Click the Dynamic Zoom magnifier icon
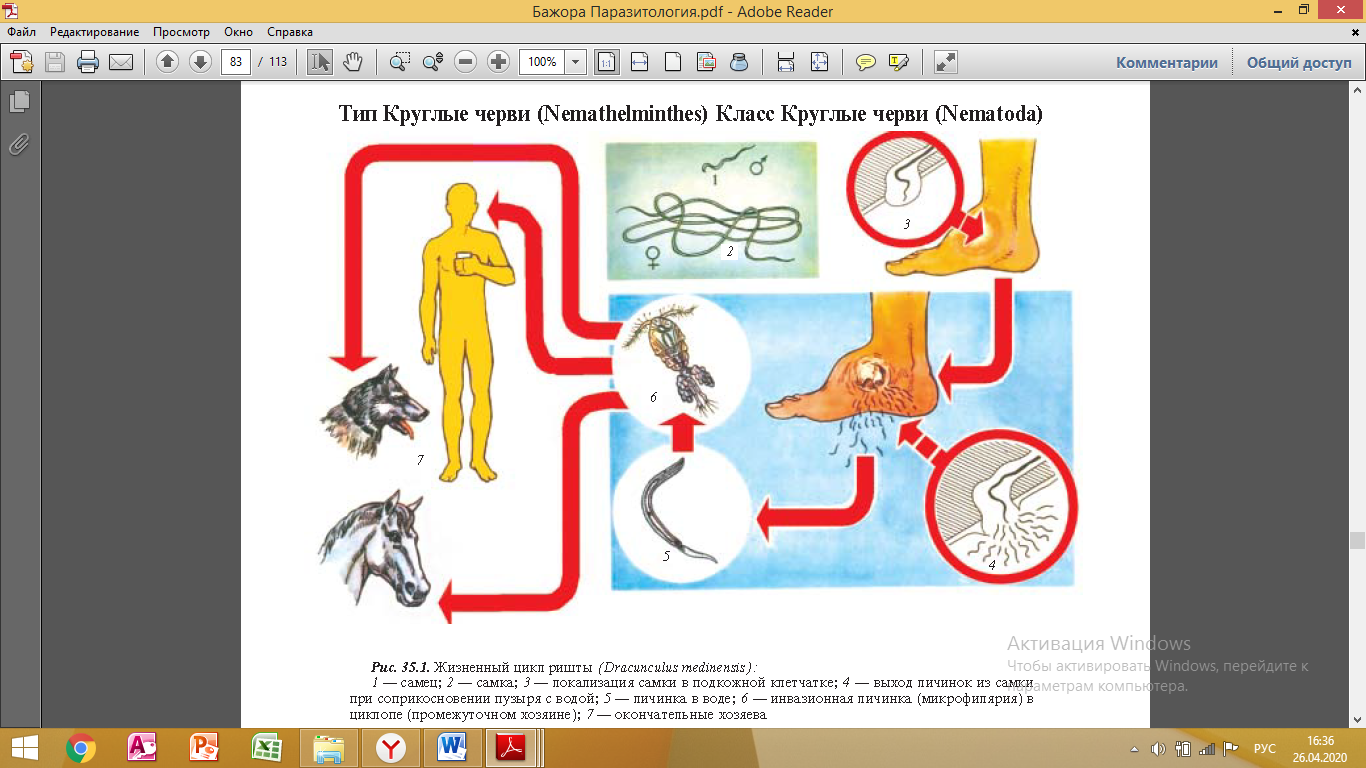 [432, 62]
